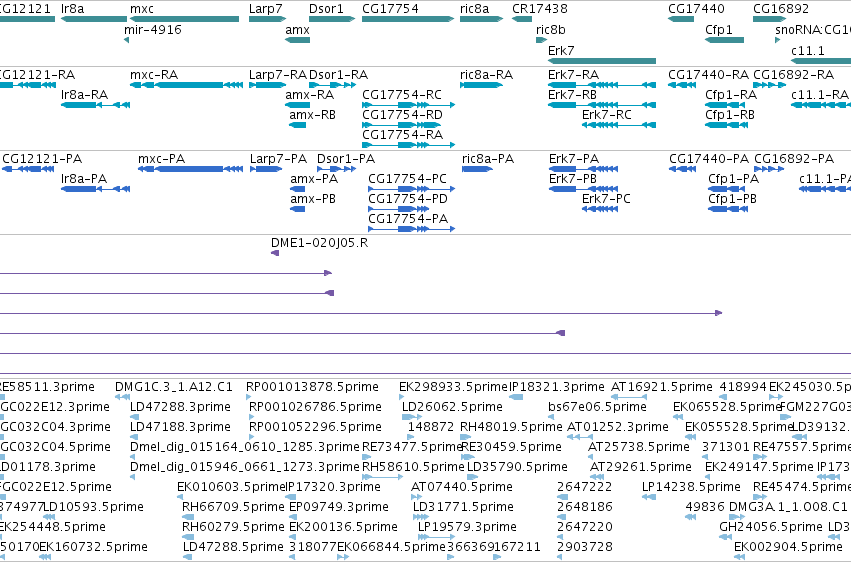Click the 'Cfp1-RB' transcript label
The width and height of the screenshot is (851, 562).
pyautogui.click(x=730, y=114)
